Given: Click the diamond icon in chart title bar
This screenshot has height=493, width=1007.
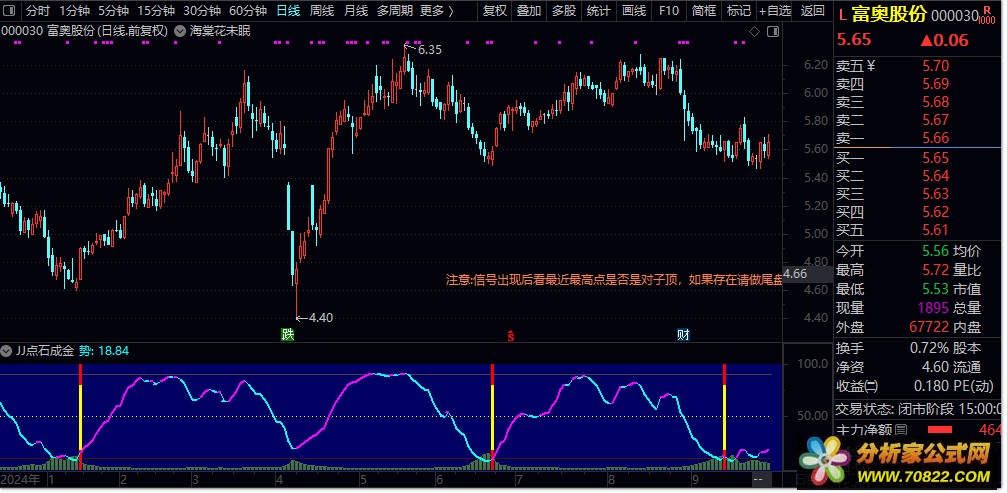Looking at the screenshot, I should tap(754, 32).
